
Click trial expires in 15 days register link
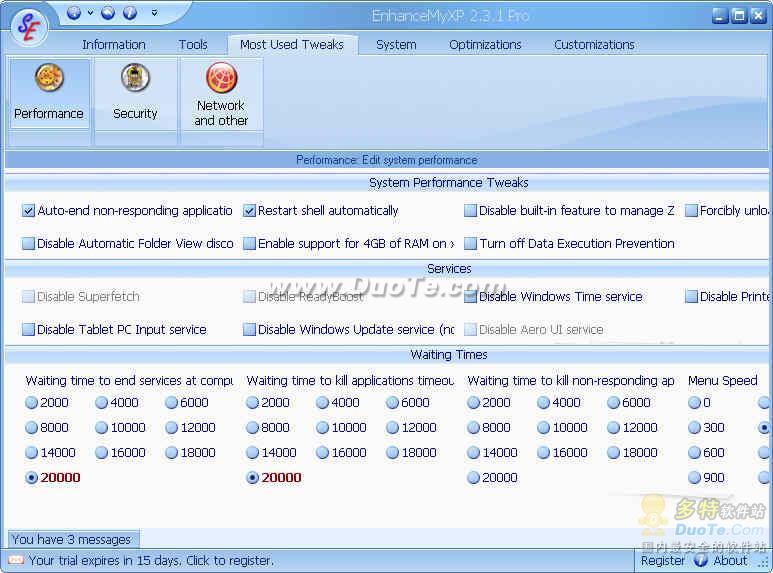pyautogui.click(x=151, y=561)
